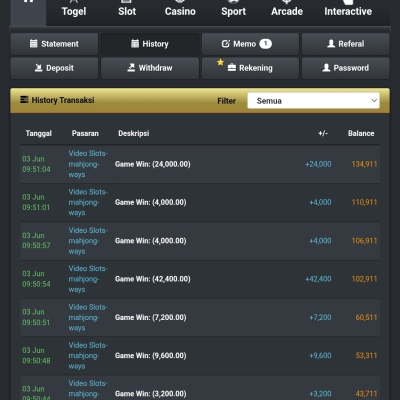Click the Deposit download icon

point(39,68)
